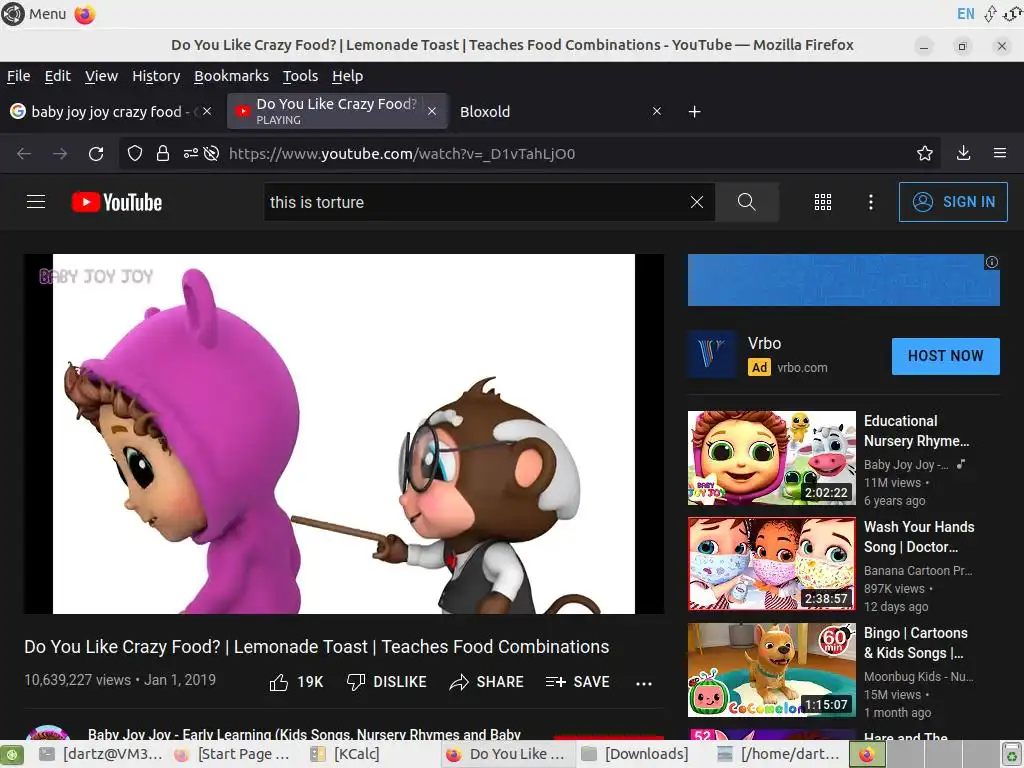Open the ad info icon on banner
This screenshot has width=1024, height=768.
tap(992, 262)
